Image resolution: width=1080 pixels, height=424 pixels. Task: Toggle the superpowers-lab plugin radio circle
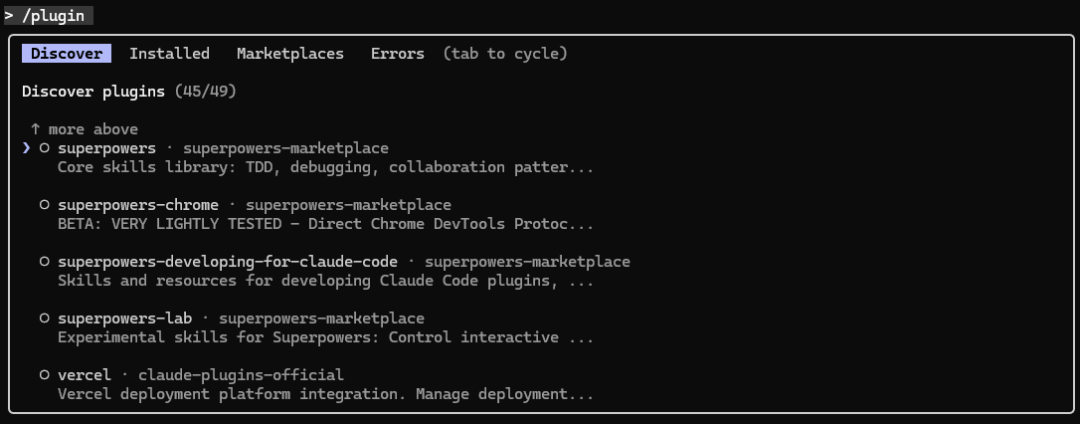click(x=45, y=318)
